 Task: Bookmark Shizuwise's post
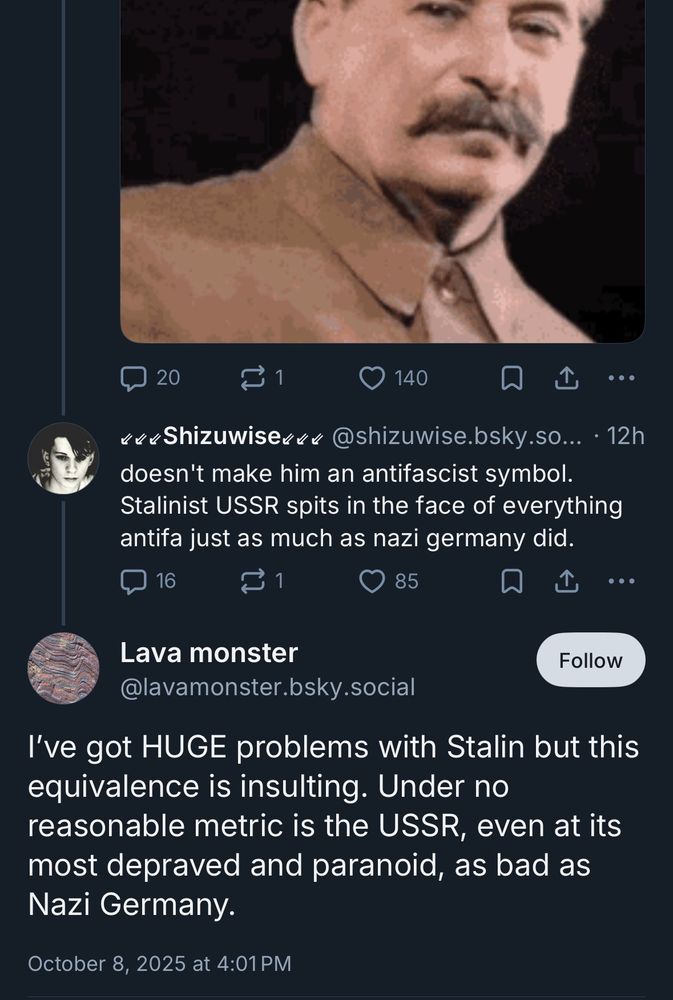(511, 580)
